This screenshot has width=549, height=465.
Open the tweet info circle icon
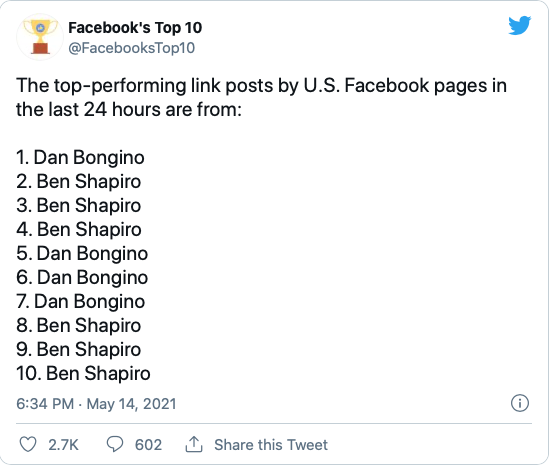pyautogui.click(x=520, y=403)
